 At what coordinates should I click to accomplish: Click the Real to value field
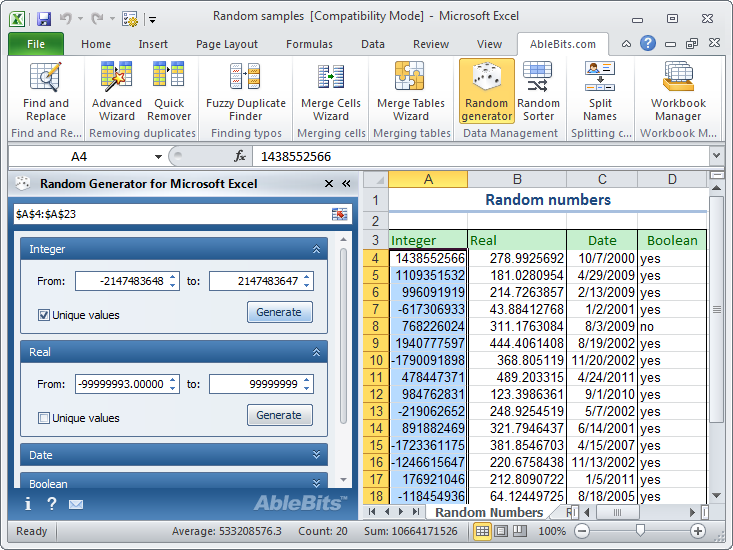[x=256, y=384]
